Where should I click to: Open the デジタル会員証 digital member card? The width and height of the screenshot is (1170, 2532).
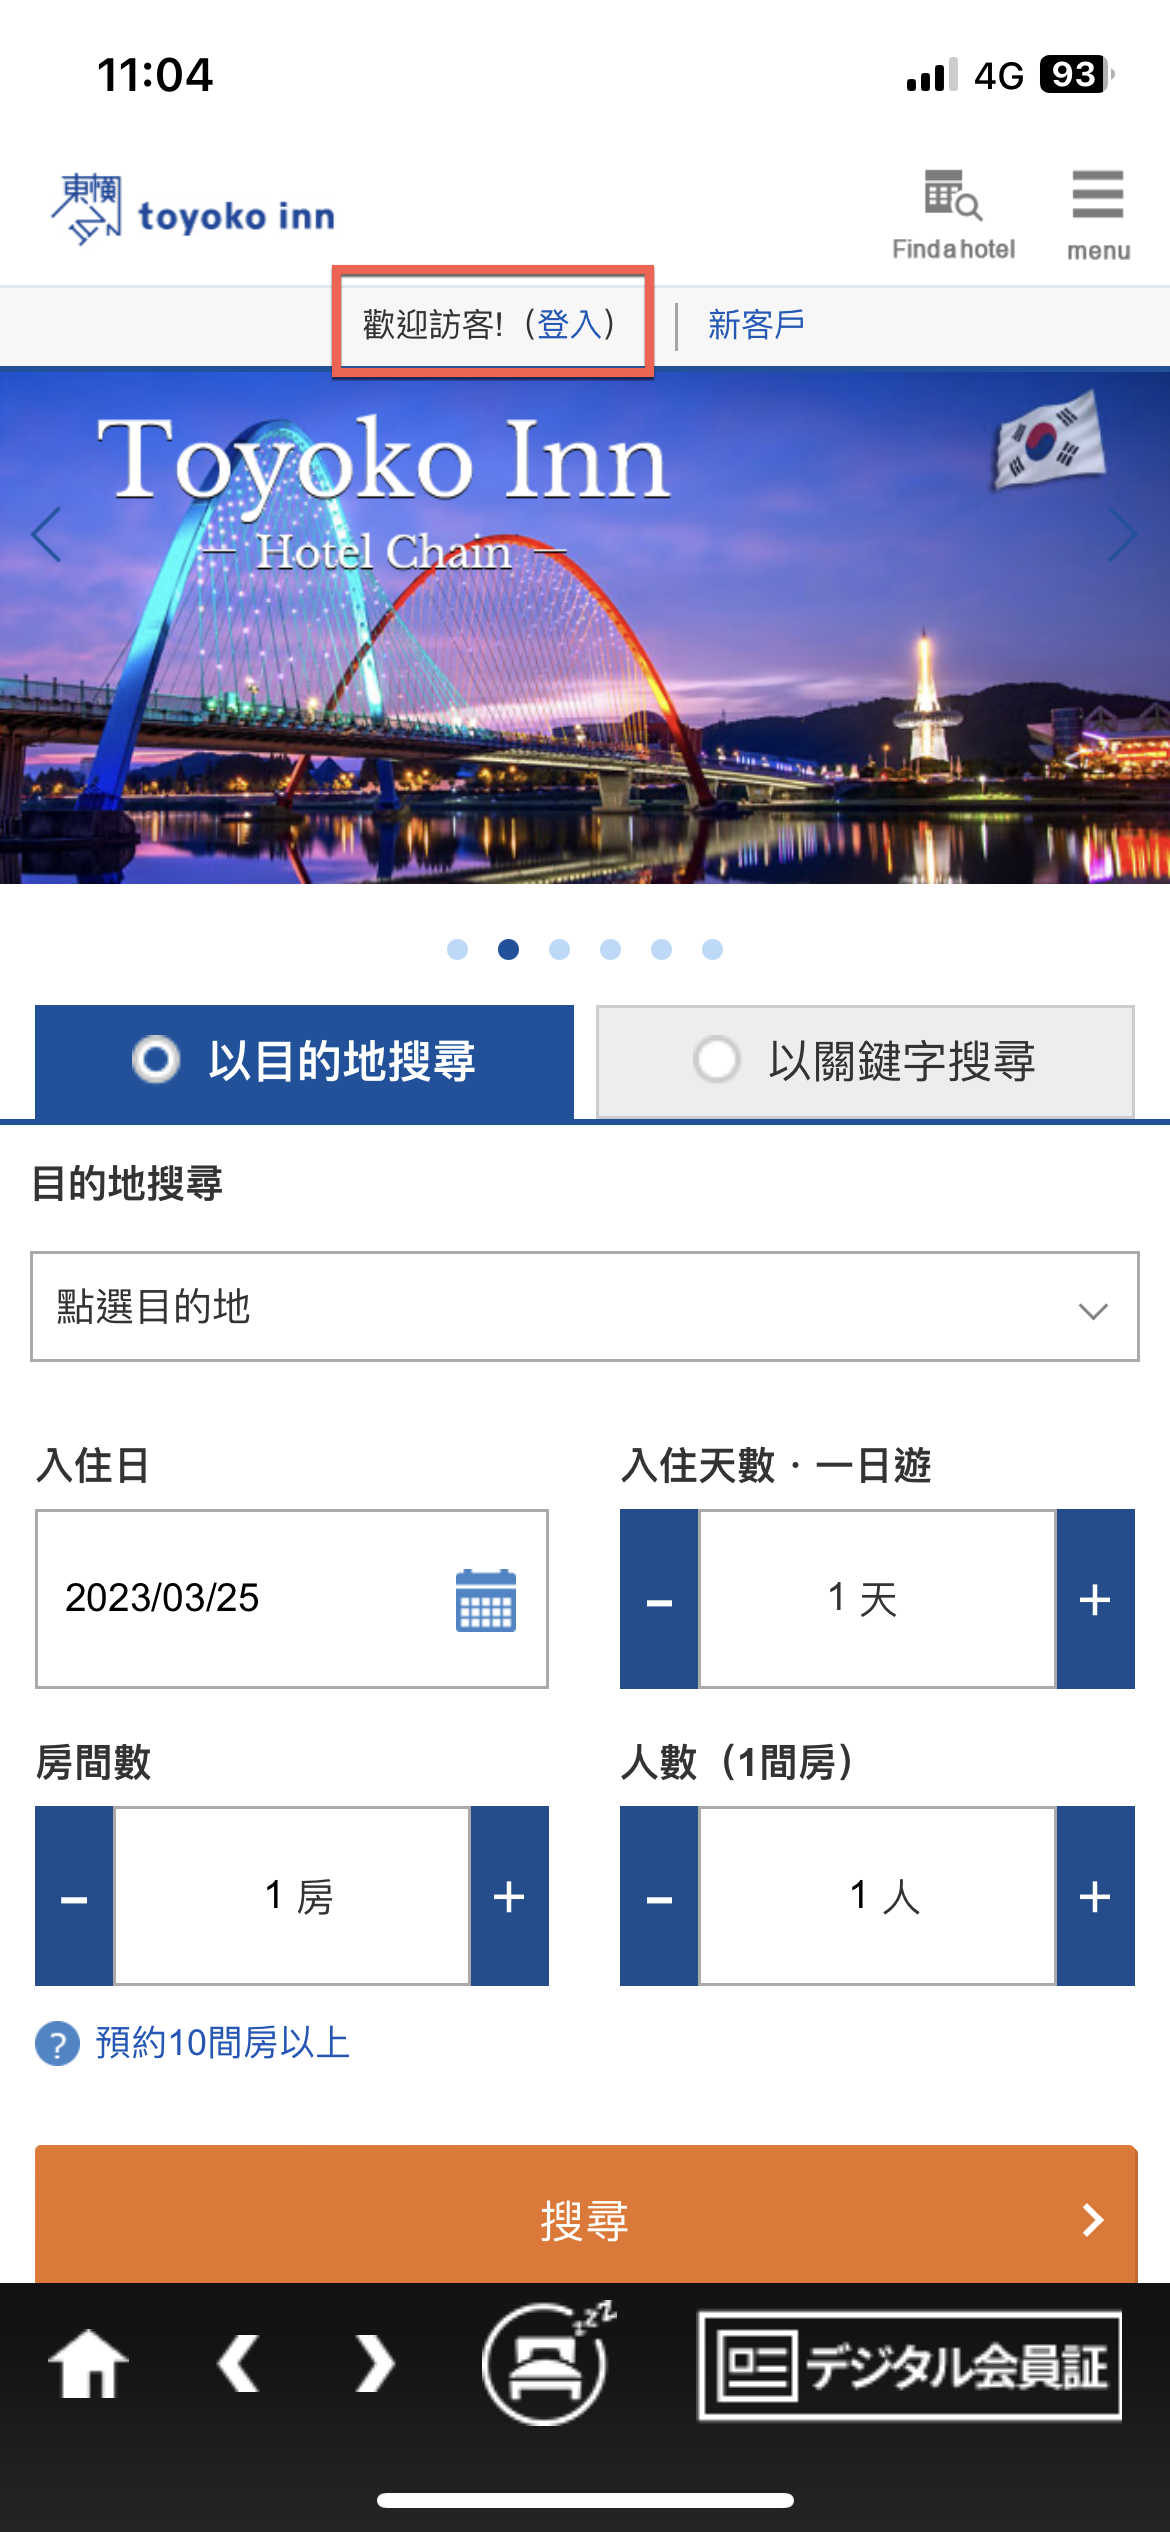909,2366
